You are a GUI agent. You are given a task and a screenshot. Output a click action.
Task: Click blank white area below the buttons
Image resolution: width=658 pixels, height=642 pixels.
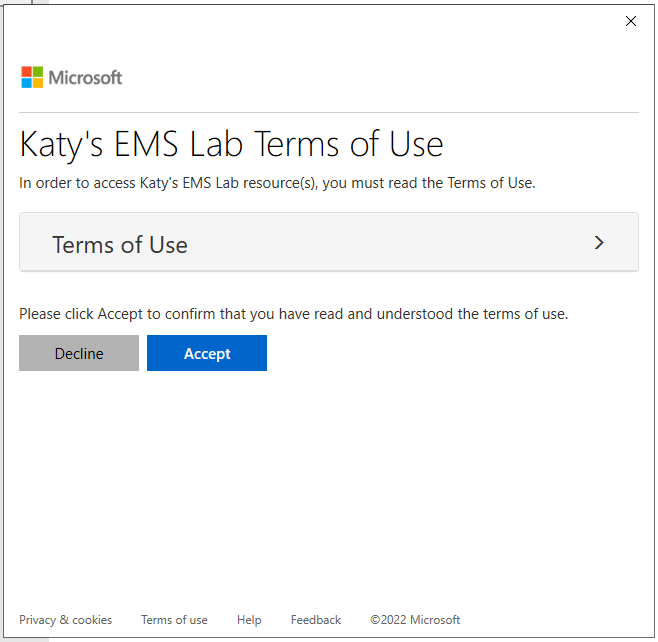[x=329, y=480]
